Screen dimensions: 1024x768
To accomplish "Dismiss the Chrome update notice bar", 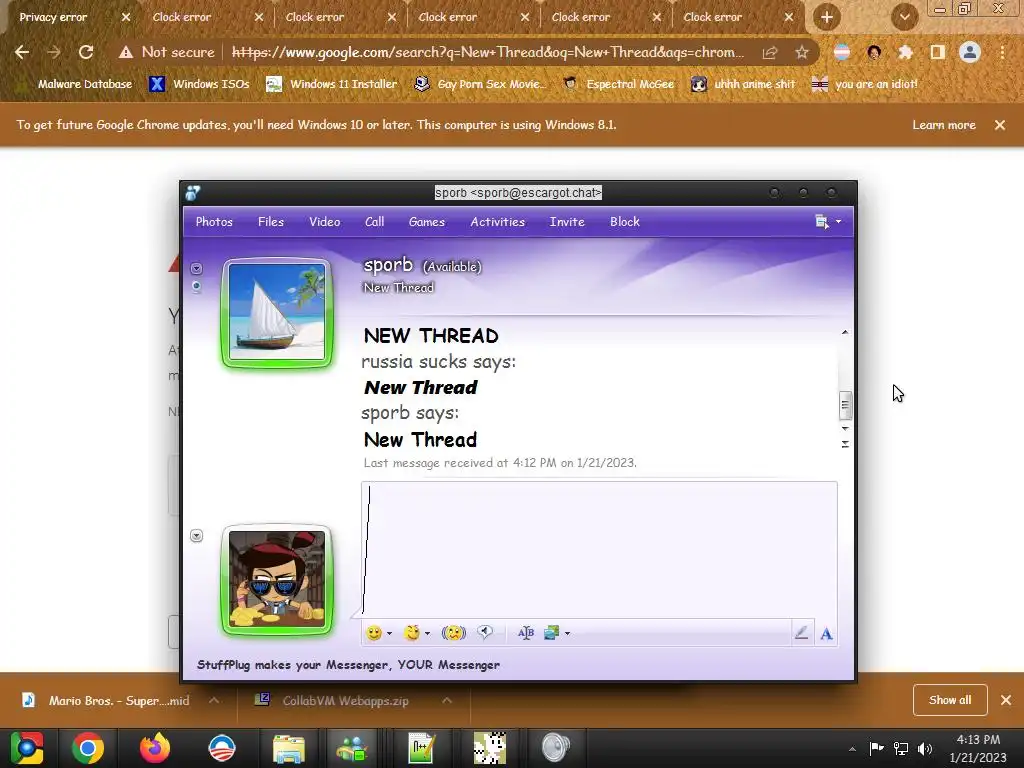I will pos(1000,125).
